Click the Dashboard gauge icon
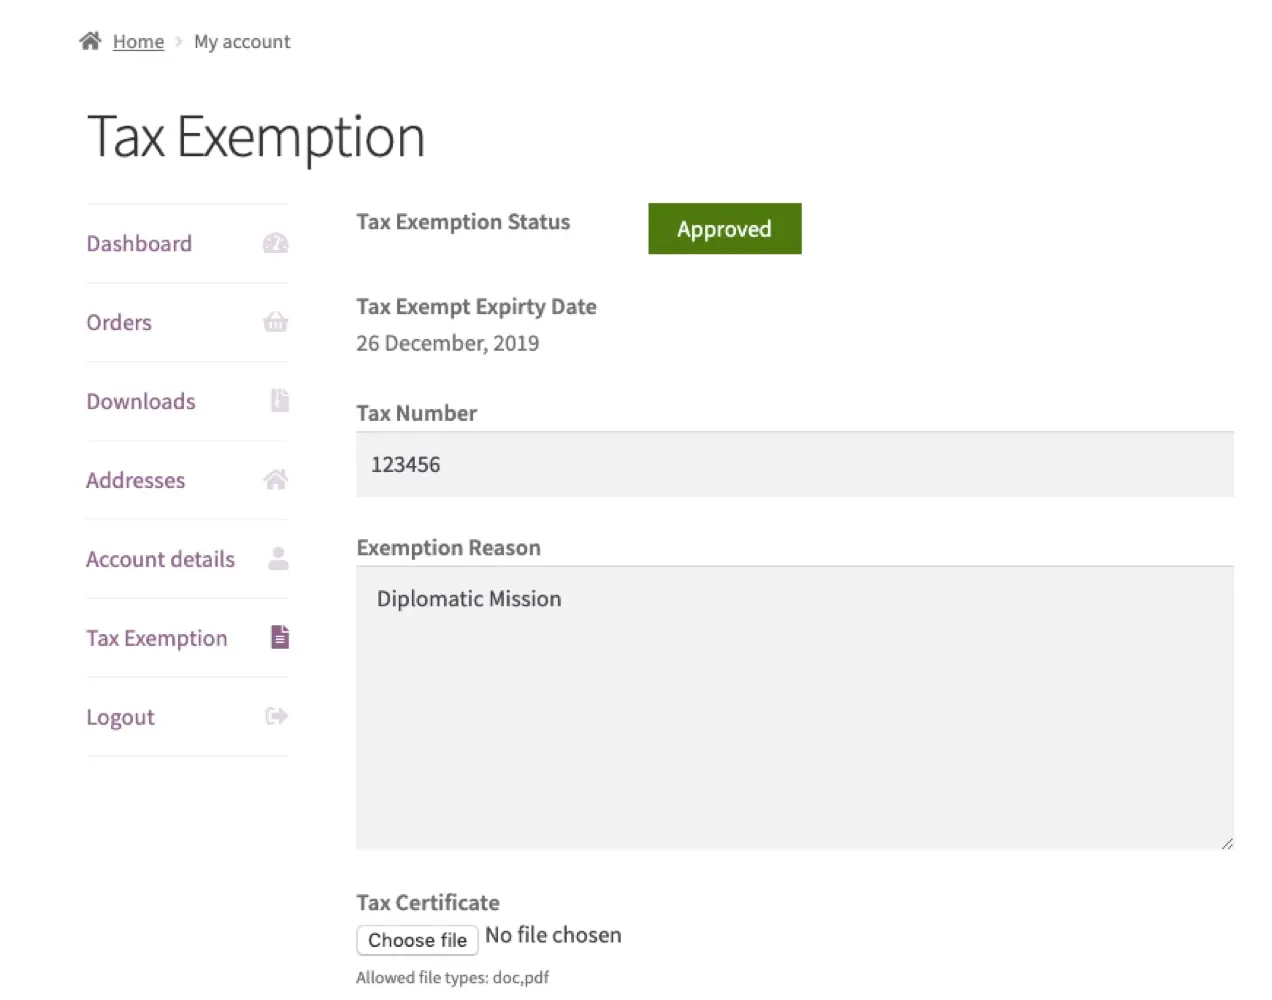Image resolution: width=1272 pixels, height=1000 pixels. [275, 243]
